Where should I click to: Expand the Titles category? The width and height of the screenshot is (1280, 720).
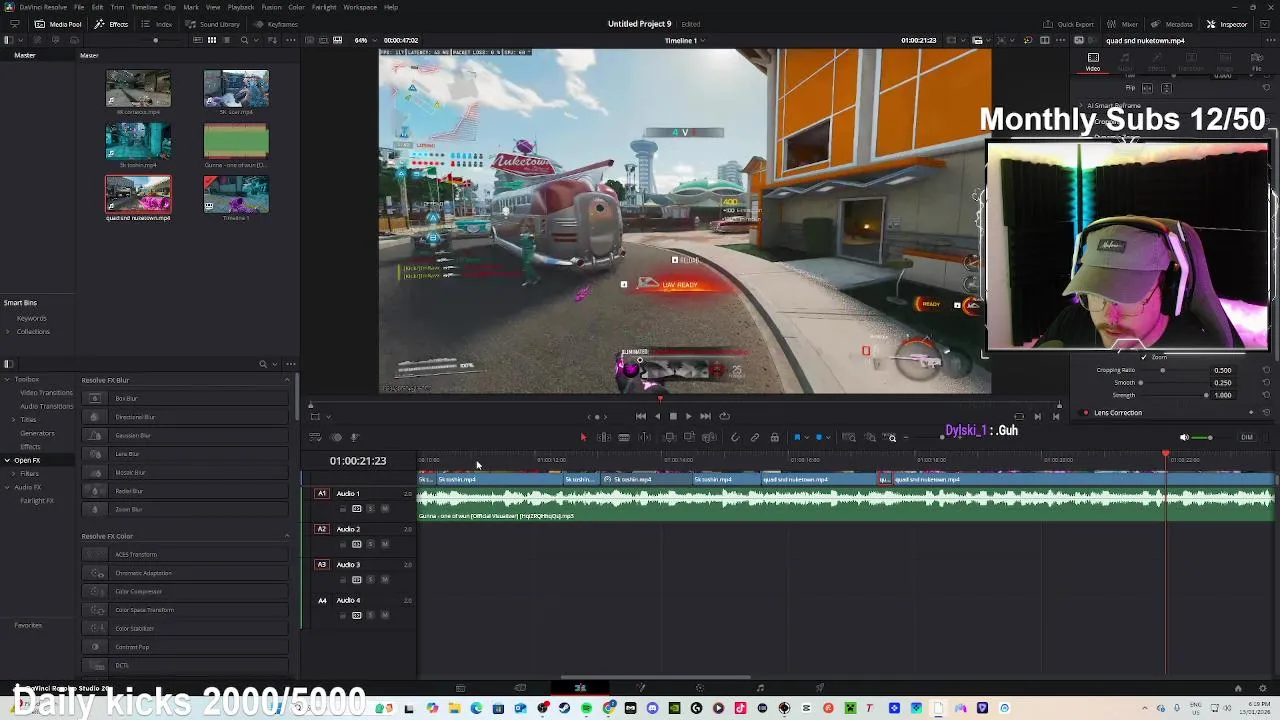[x=14, y=419]
